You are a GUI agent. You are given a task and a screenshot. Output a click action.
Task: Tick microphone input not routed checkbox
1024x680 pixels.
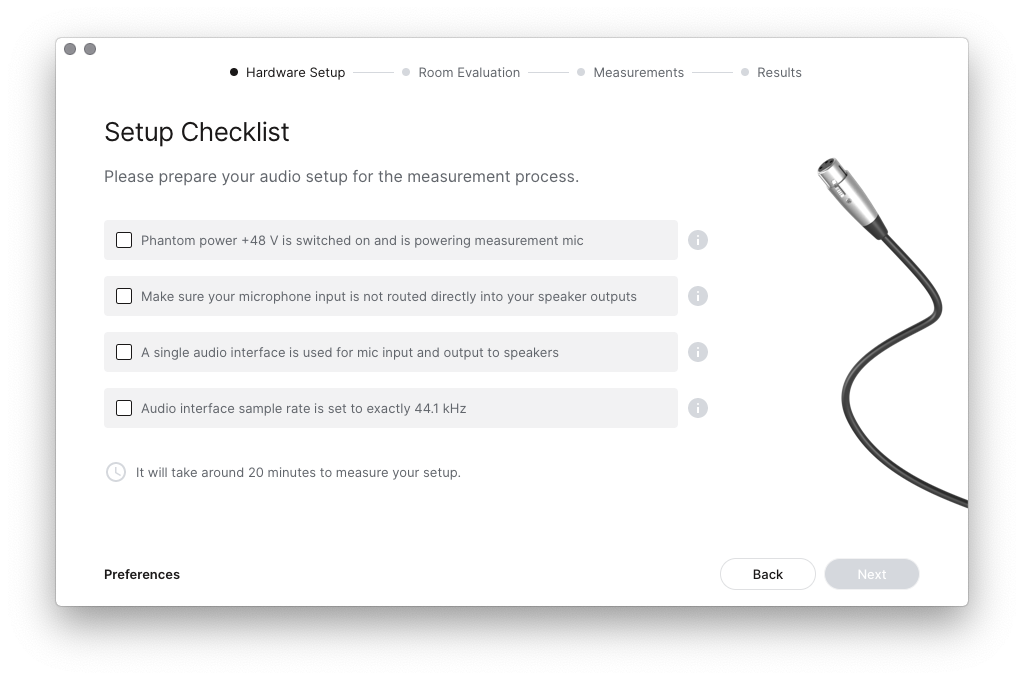[x=124, y=297]
